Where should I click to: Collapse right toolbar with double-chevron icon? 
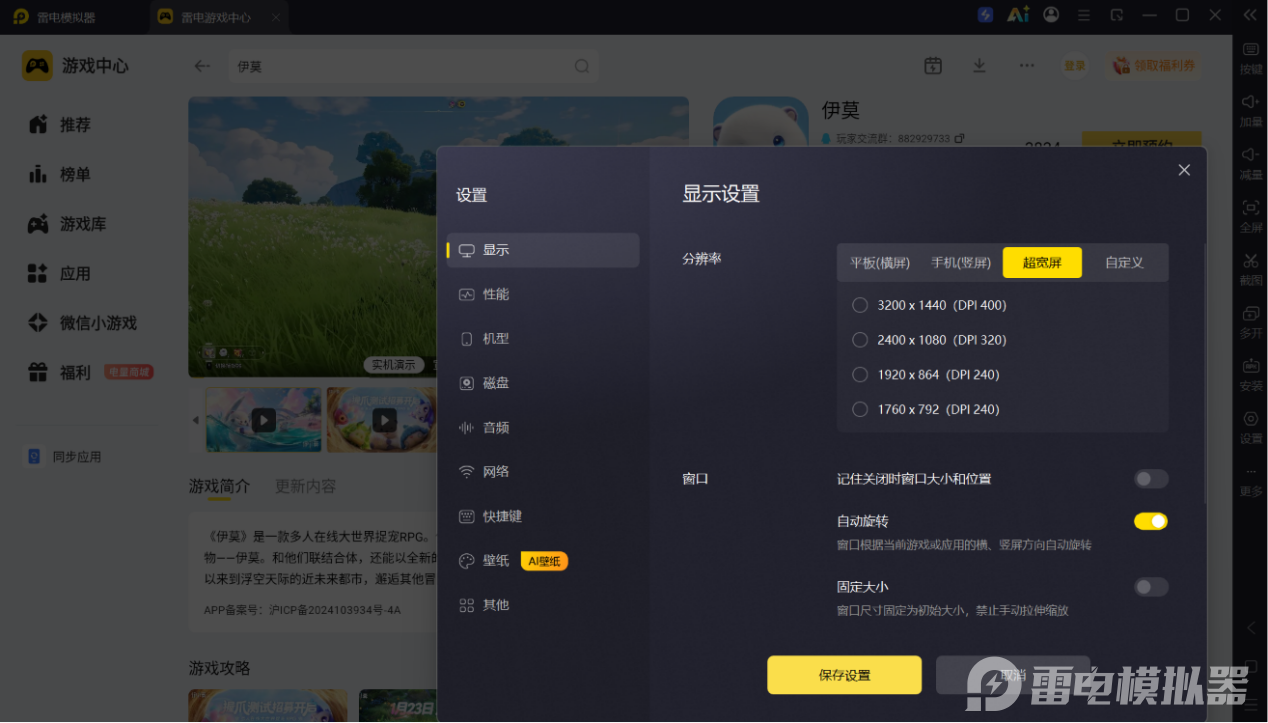(x=1250, y=15)
